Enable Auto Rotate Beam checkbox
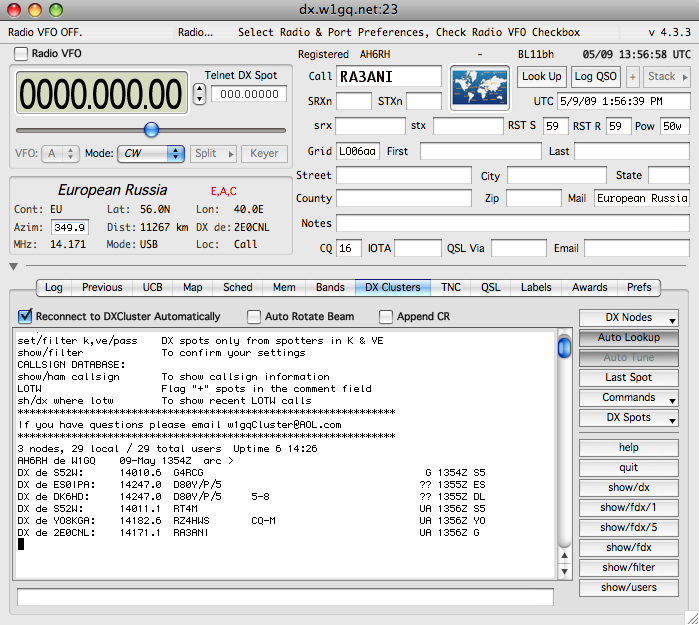 click(254, 317)
